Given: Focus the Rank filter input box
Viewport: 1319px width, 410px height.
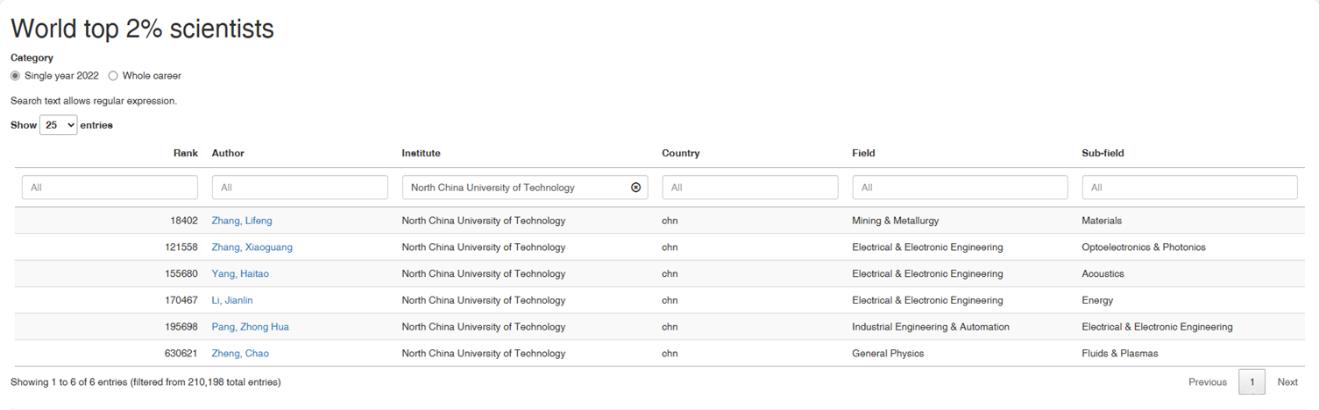Looking at the screenshot, I should (96, 187).
